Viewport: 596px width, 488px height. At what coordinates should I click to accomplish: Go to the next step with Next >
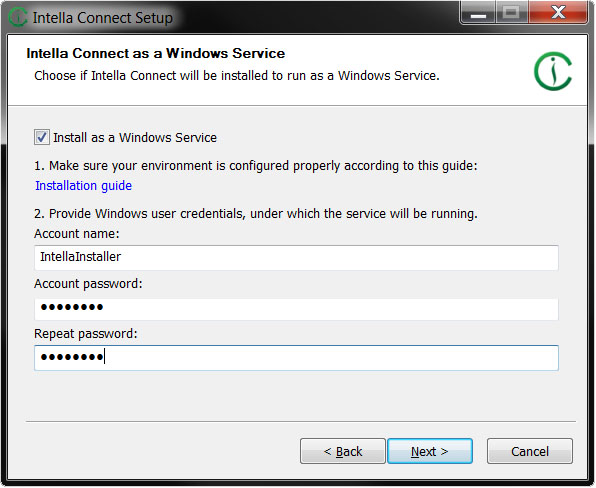(x=430, y=451)
